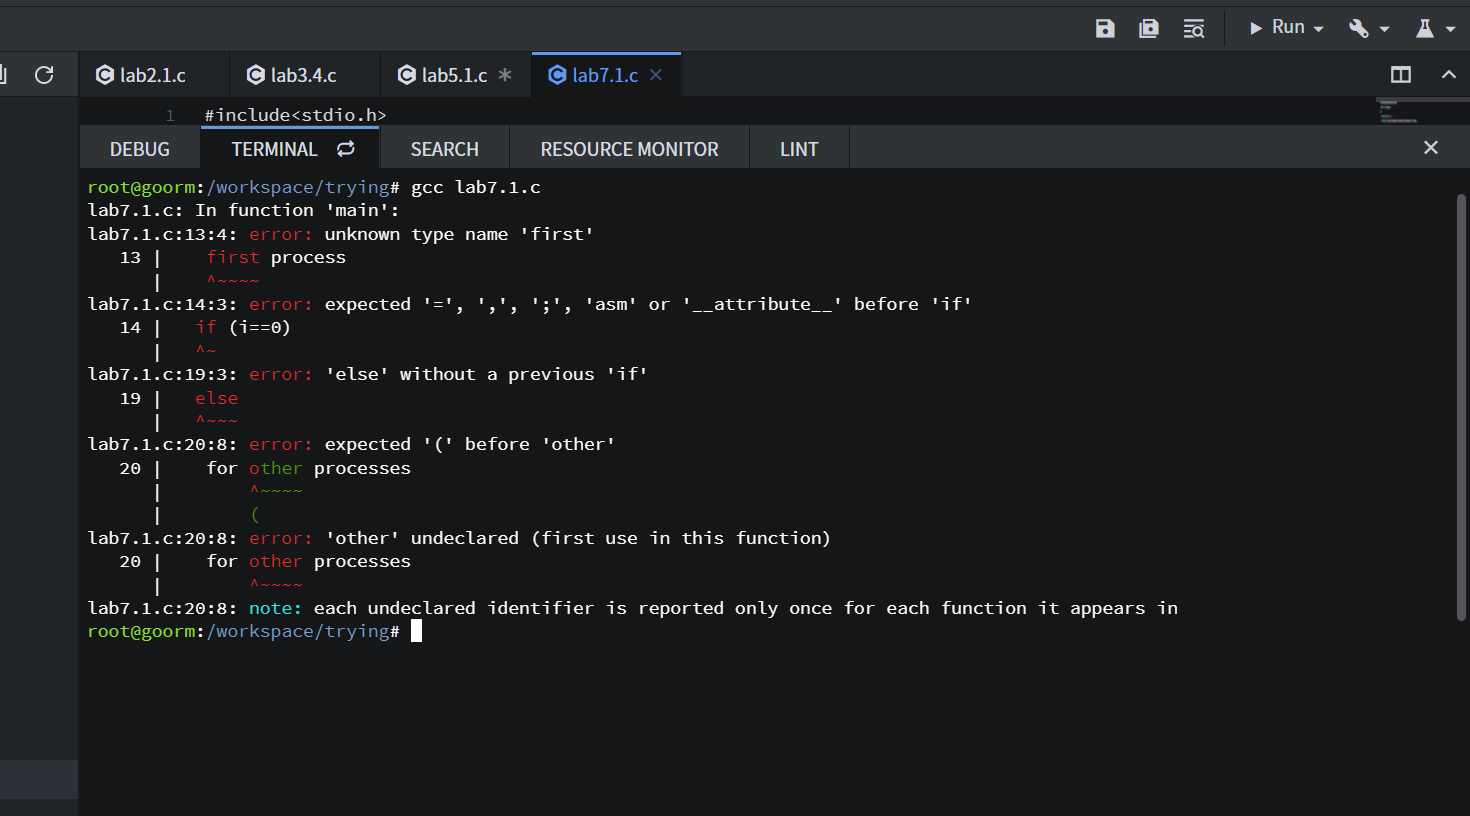Open the search-in-files icon in the toolbar
This screenshot has width=1470, height=816.
[1194, 28]
